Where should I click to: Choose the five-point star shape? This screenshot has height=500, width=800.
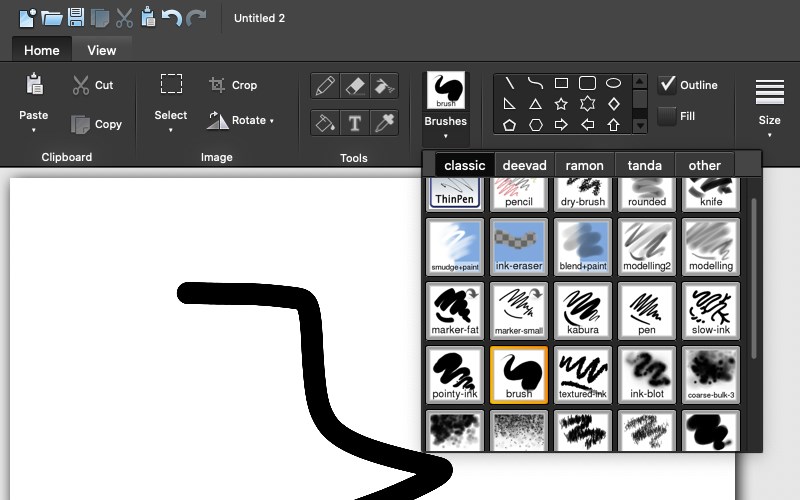coord(561,104)
